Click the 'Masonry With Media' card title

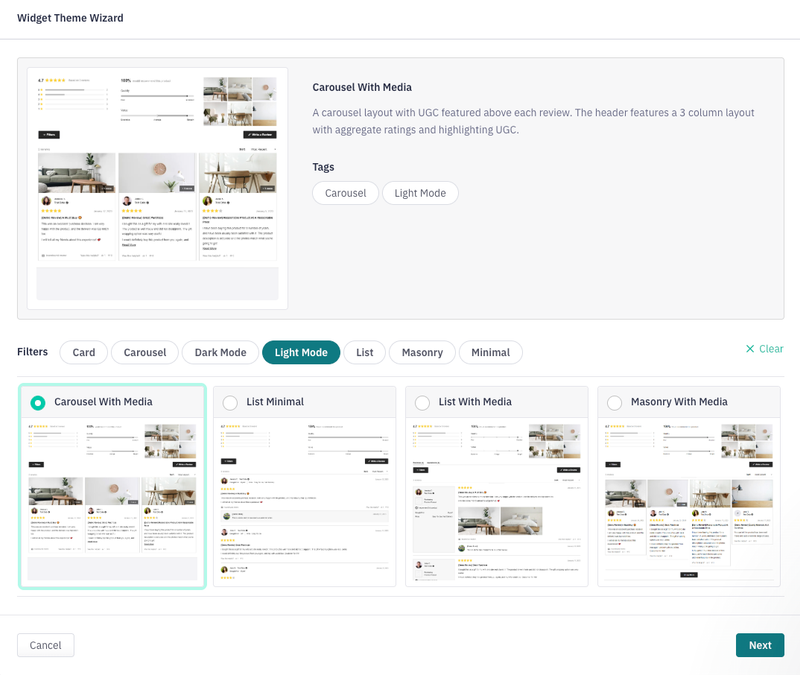[x=679, y=402]
